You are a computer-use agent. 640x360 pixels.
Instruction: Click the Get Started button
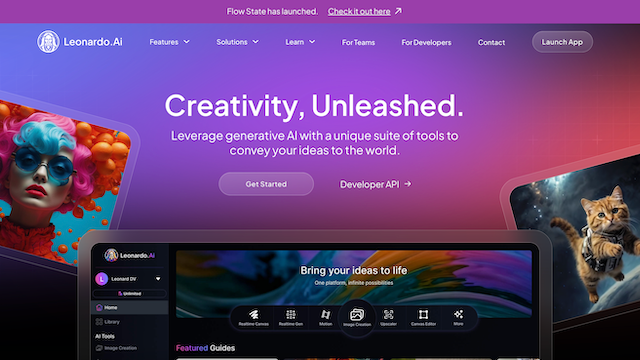point(266,184)
